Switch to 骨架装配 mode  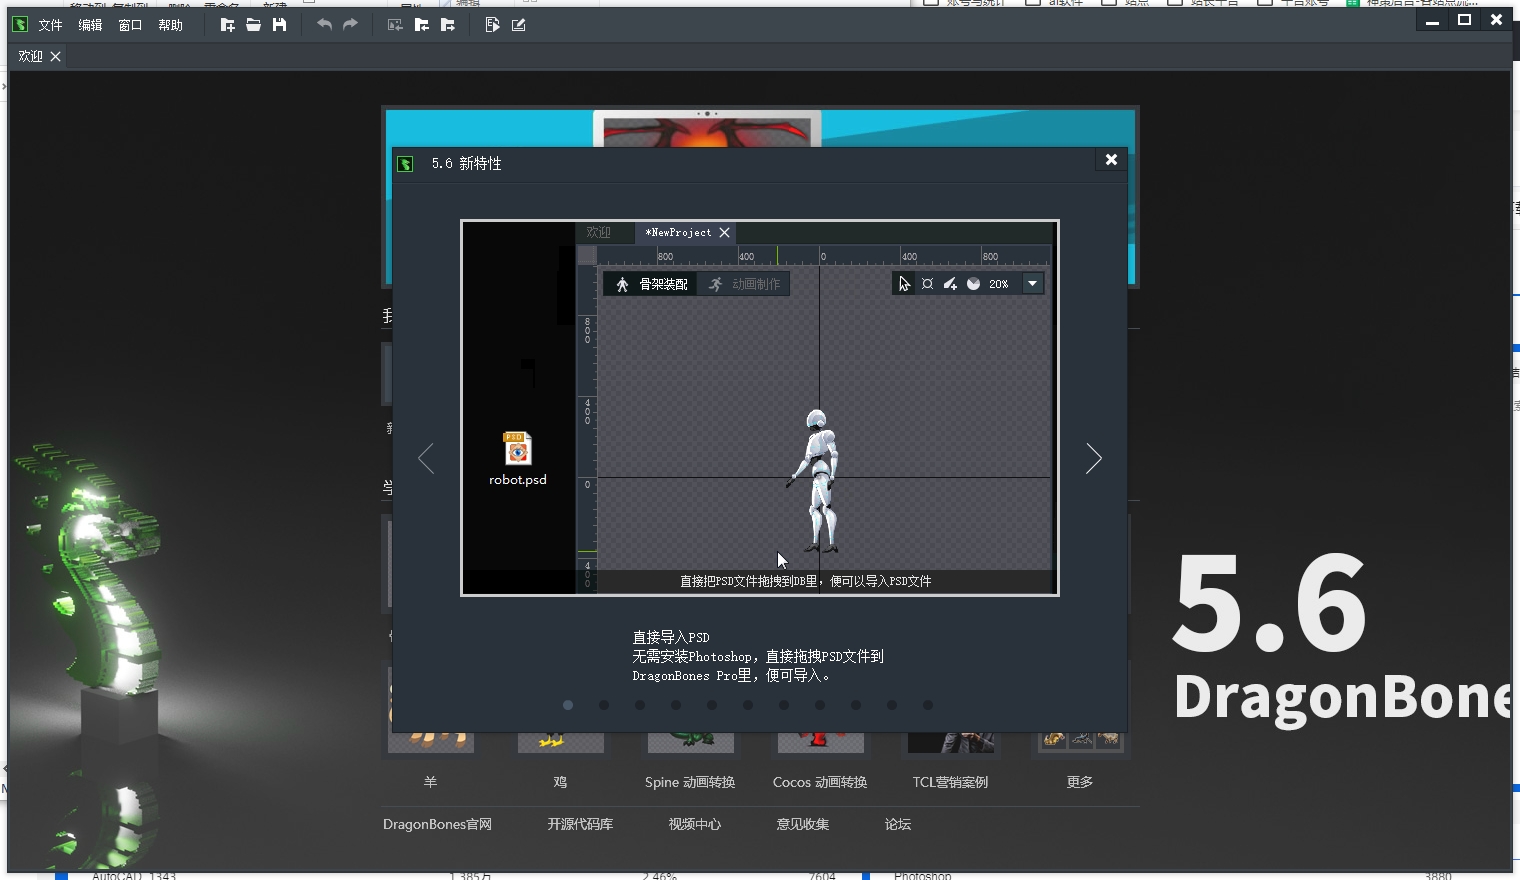point(649,283)
